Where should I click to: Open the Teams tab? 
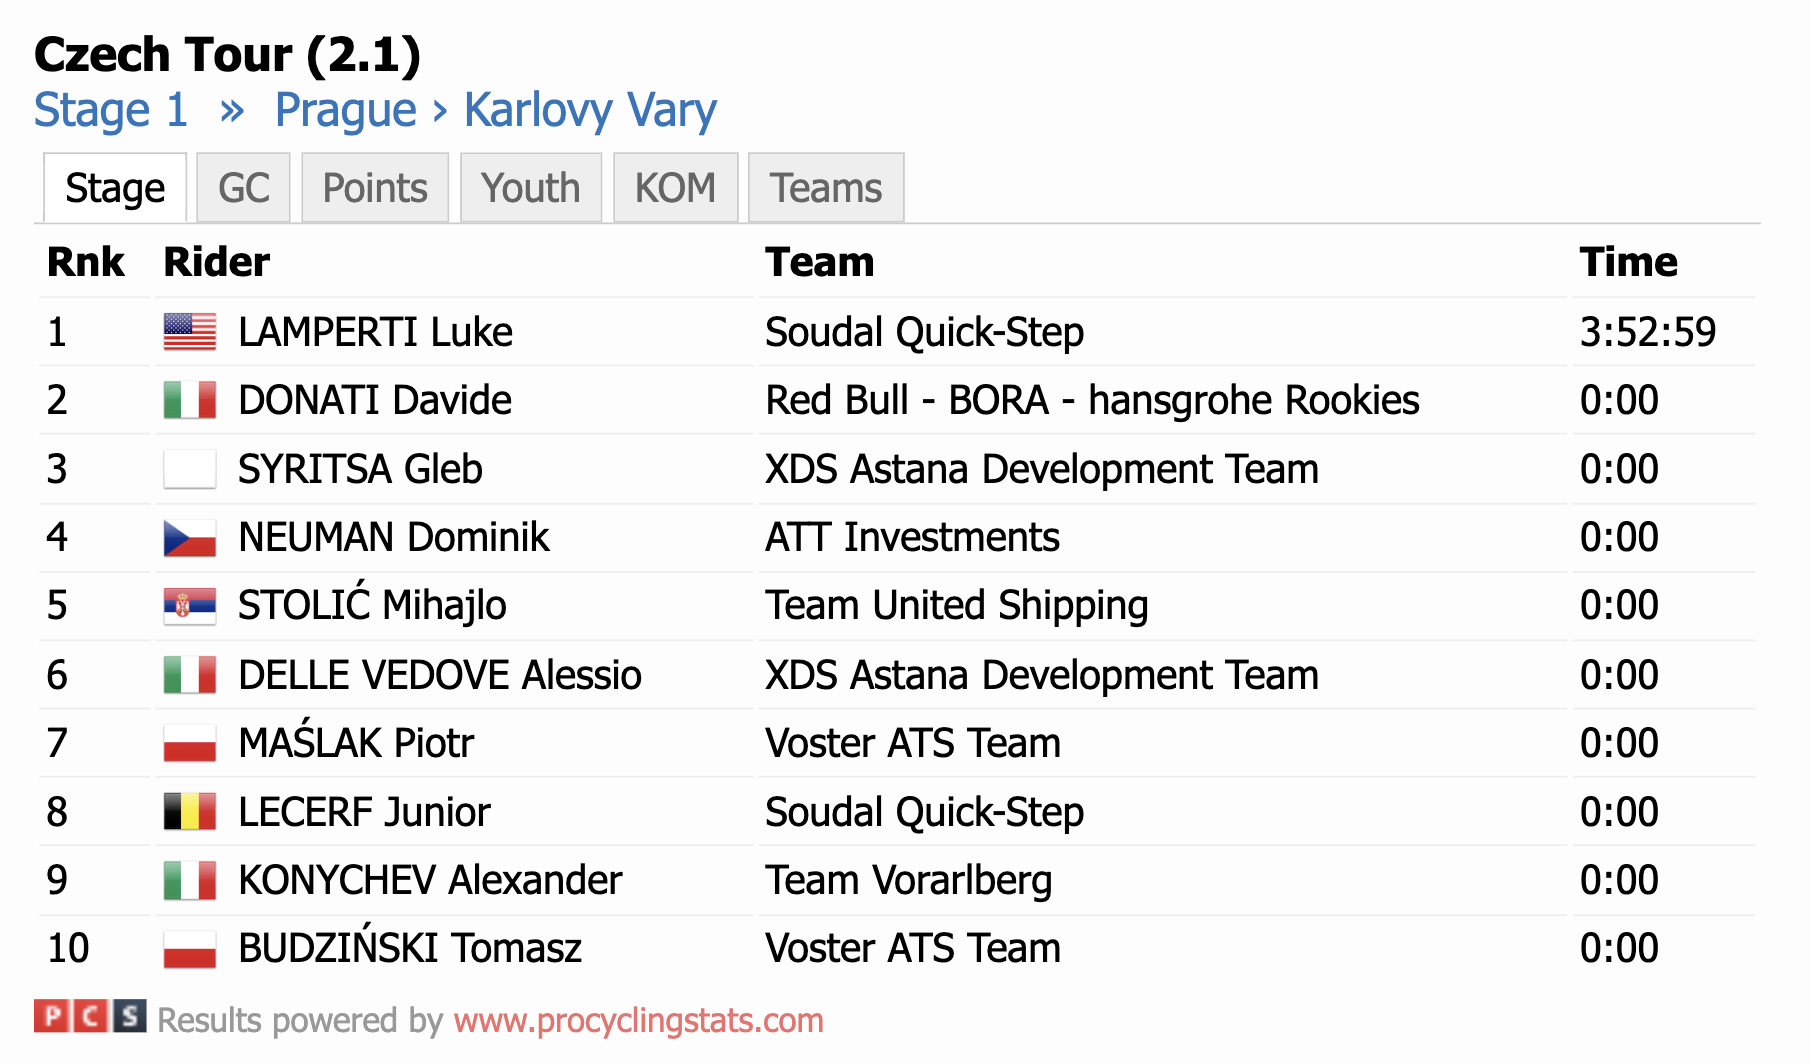[x=826, y=188]
